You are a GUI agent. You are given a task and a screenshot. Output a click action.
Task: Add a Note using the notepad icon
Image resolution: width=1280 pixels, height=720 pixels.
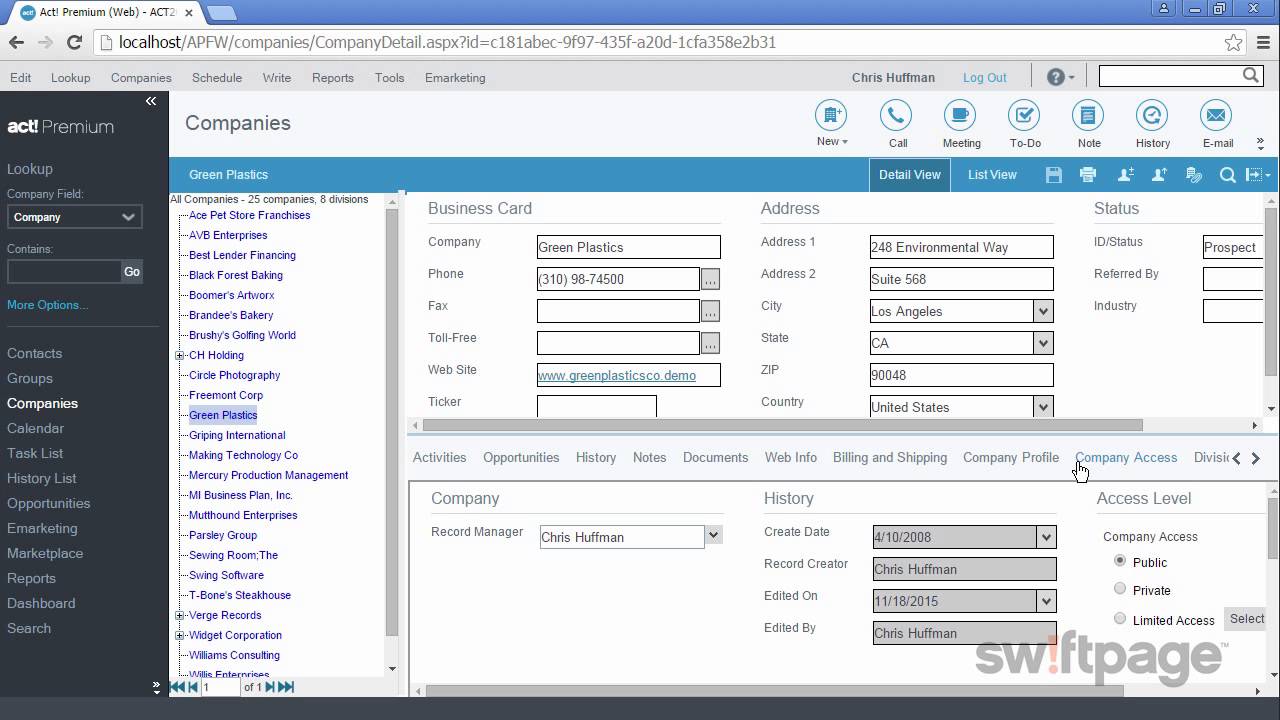(1088, 116)
